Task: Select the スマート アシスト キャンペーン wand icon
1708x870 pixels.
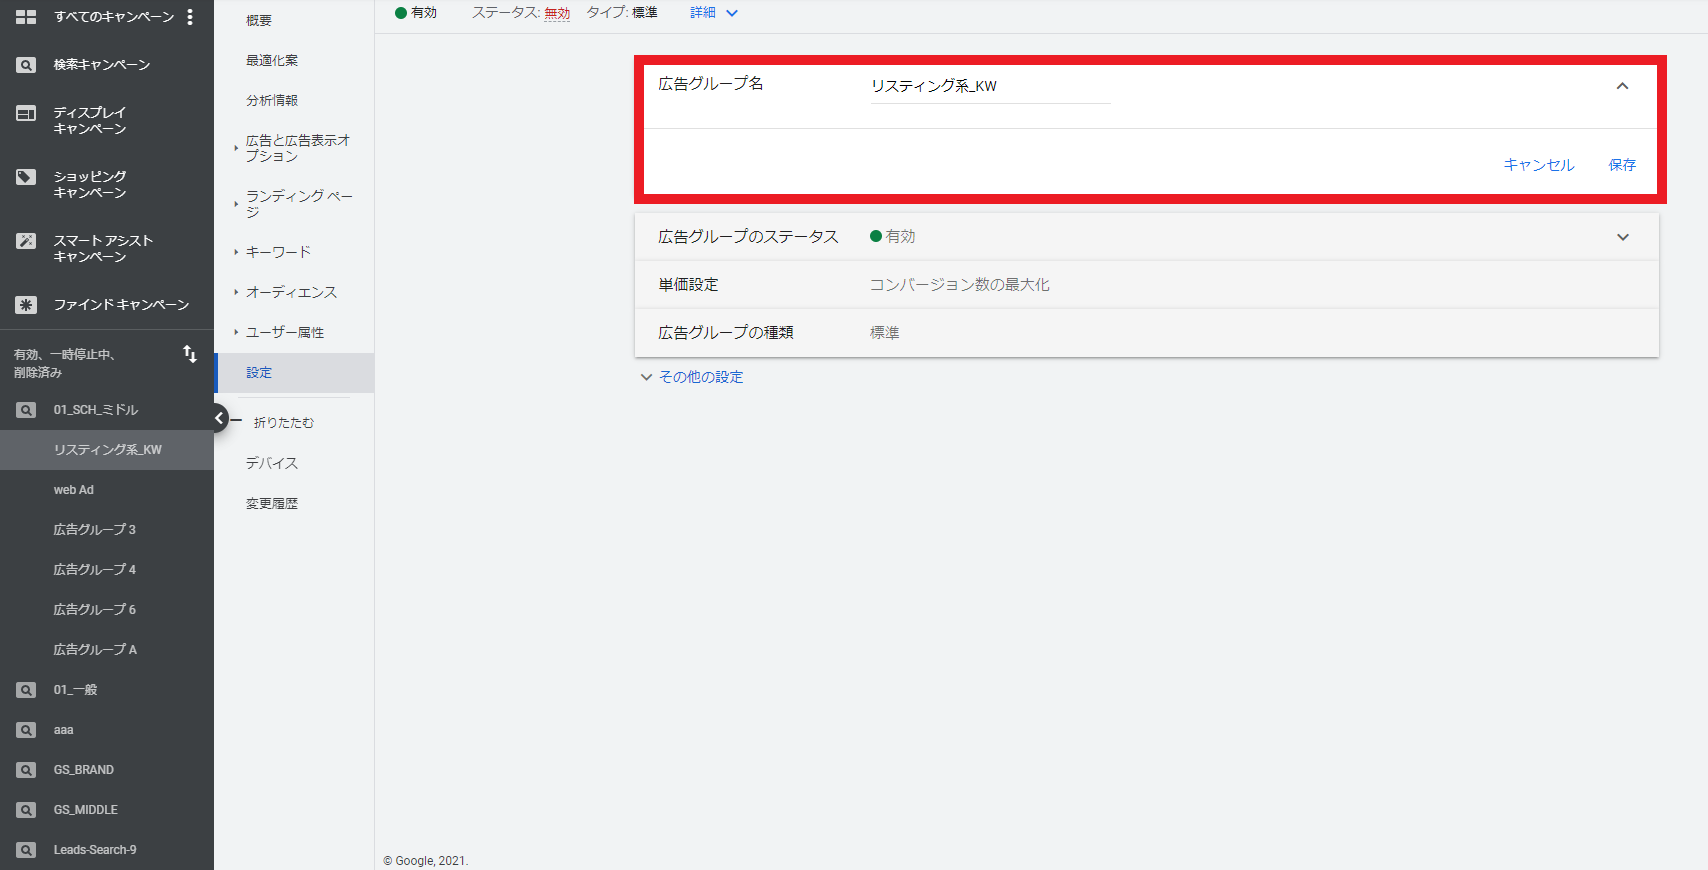Action: coord(26,241)
